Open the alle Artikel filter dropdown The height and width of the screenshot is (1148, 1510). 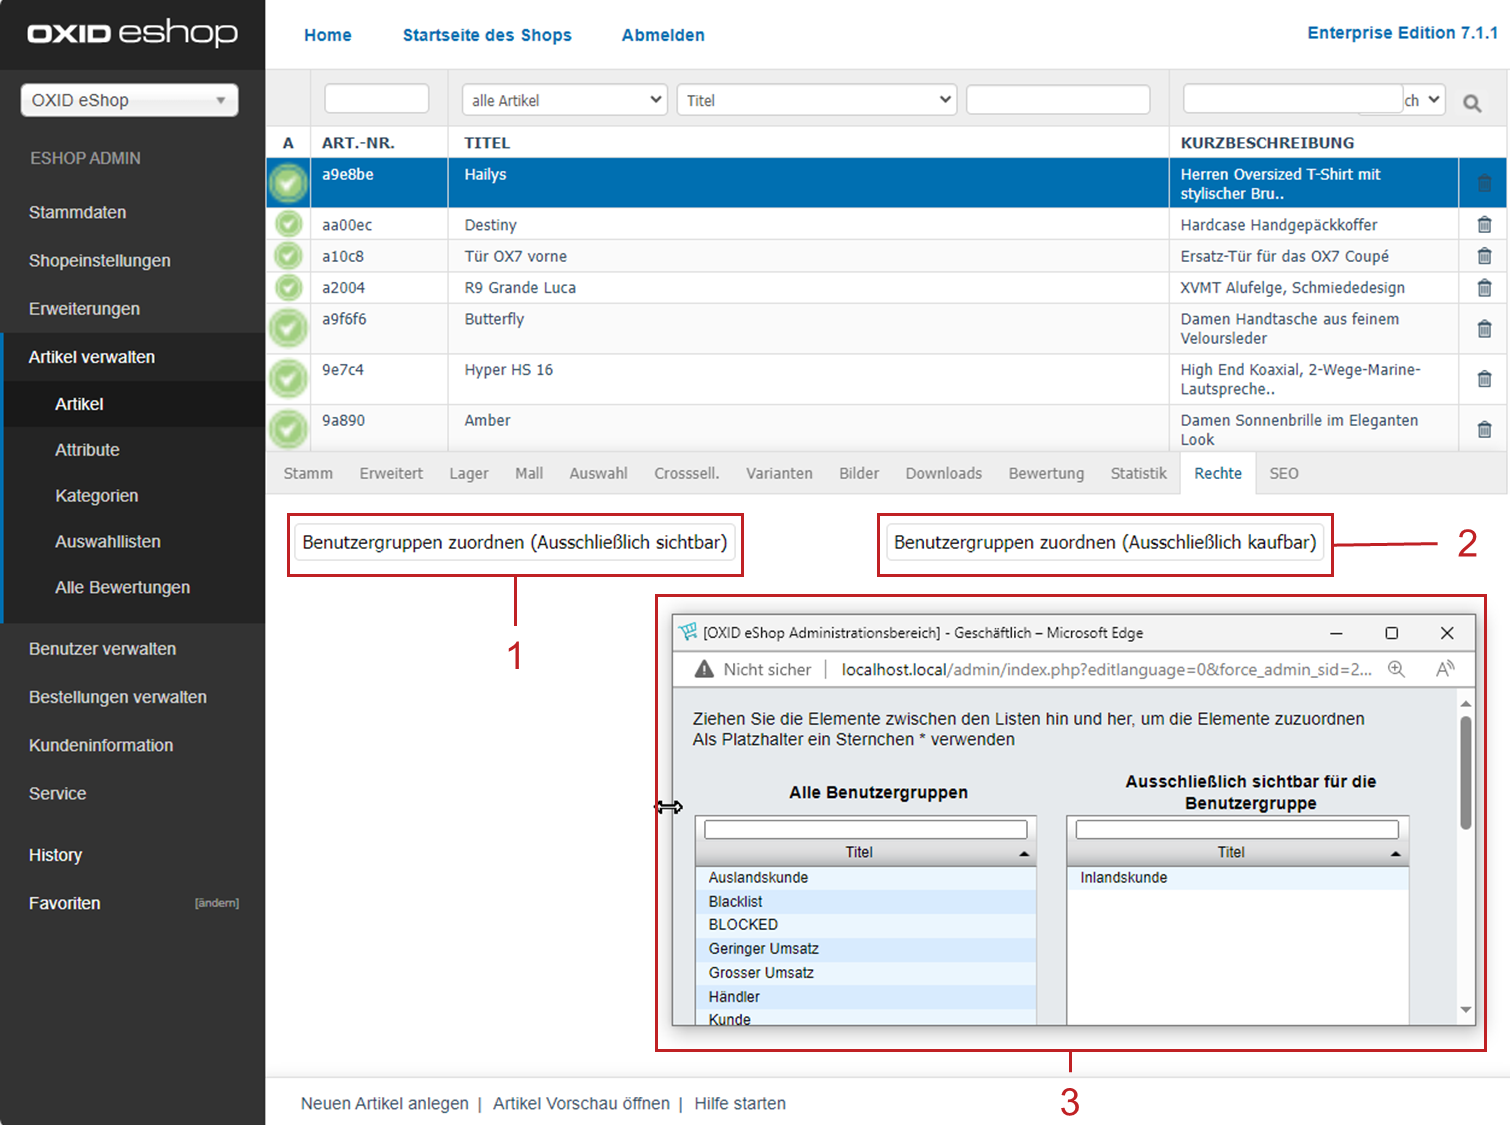(x=564, y=100)
